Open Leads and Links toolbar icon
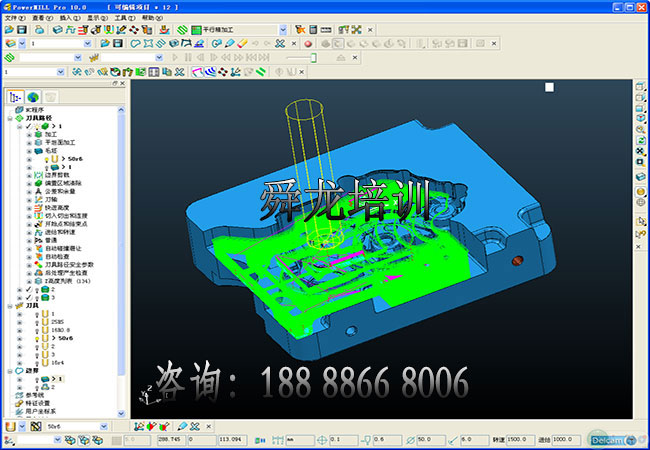Screen dimensions: 650x450 pos(109,30)
